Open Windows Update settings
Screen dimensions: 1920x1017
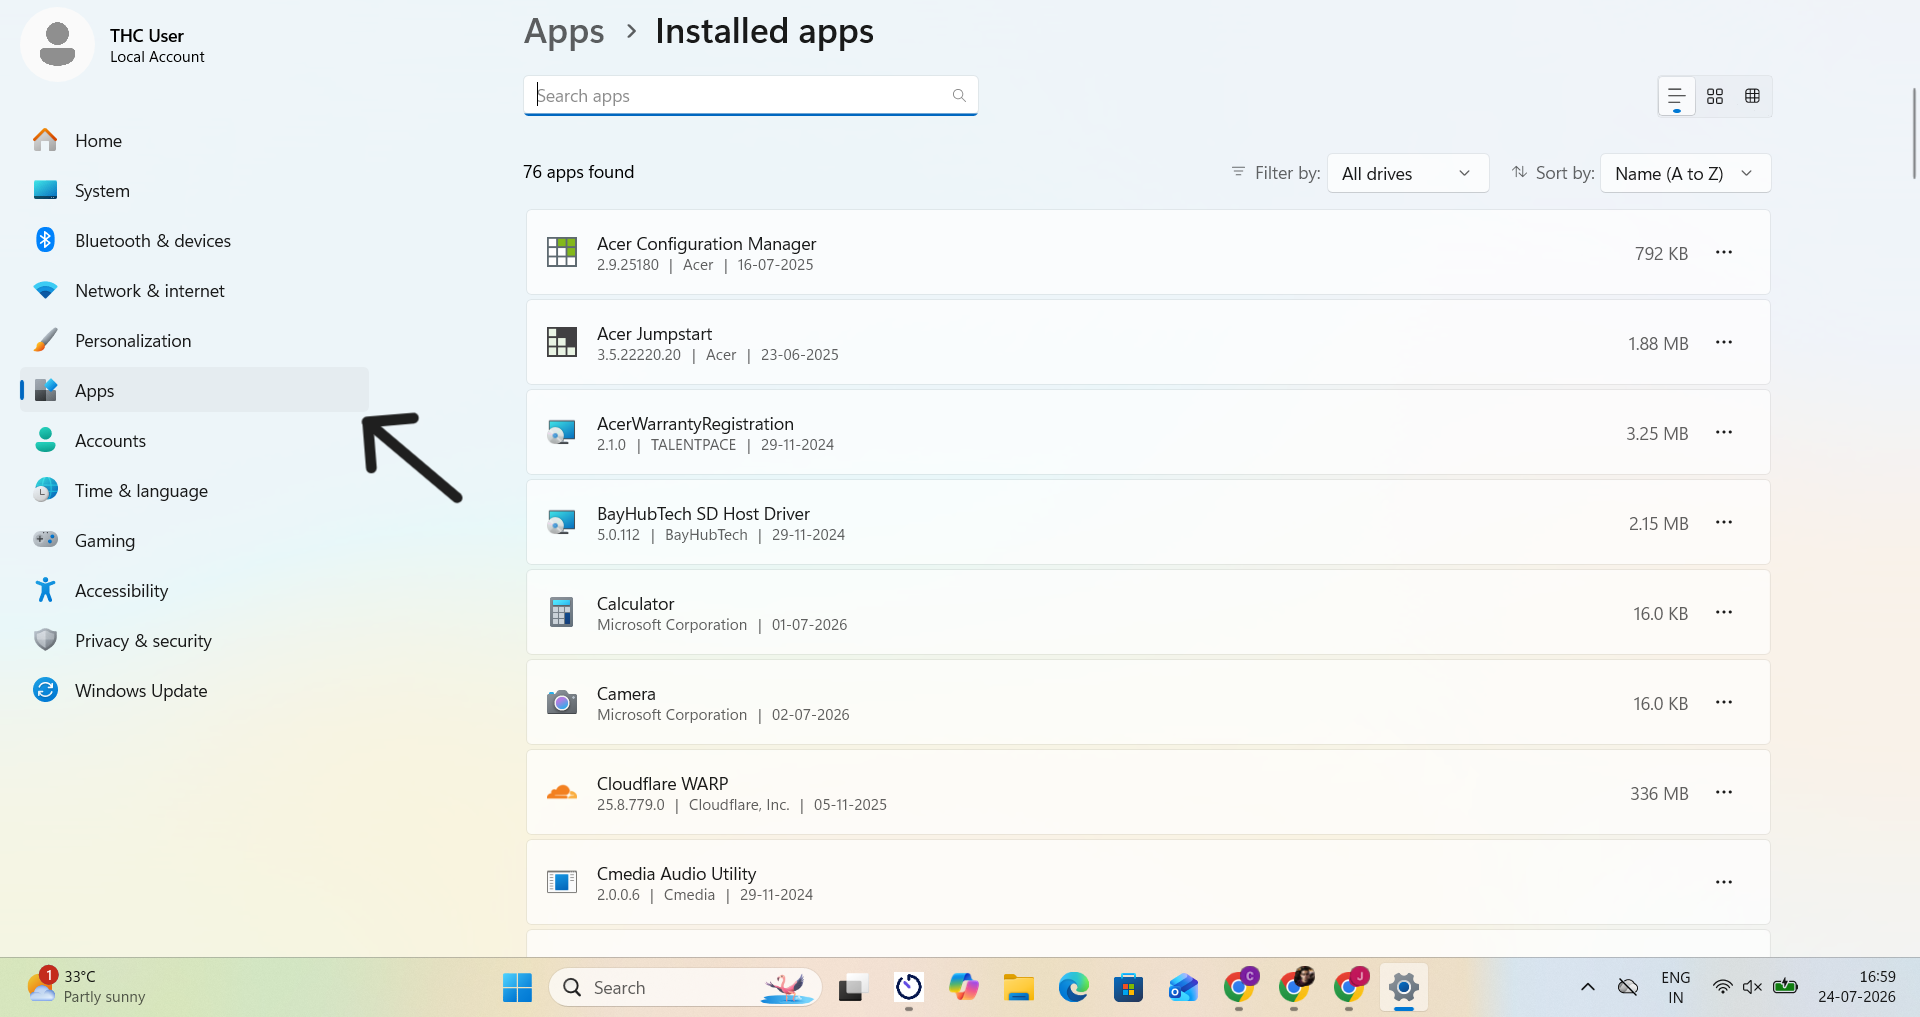tap(195, 690)
